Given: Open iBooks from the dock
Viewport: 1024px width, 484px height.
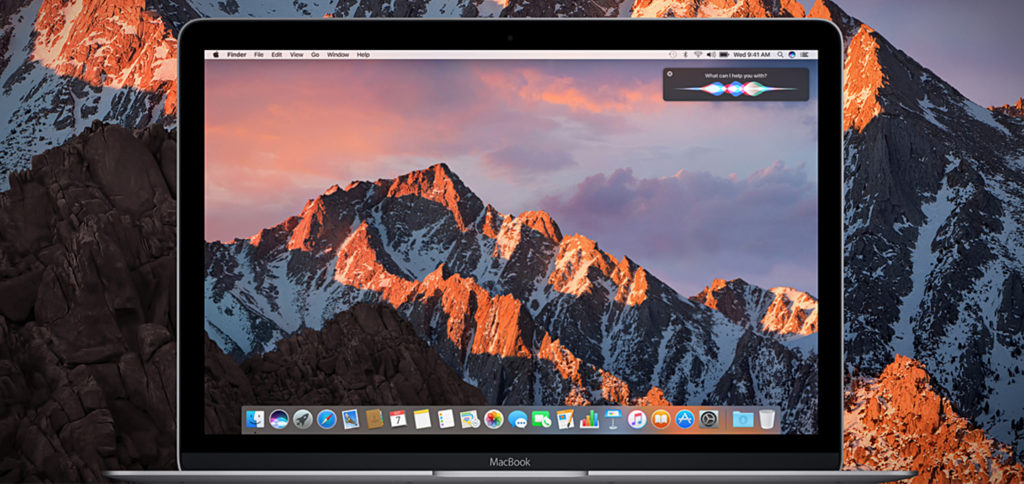Looking at the screenshot, I should [x=660, y=419].
